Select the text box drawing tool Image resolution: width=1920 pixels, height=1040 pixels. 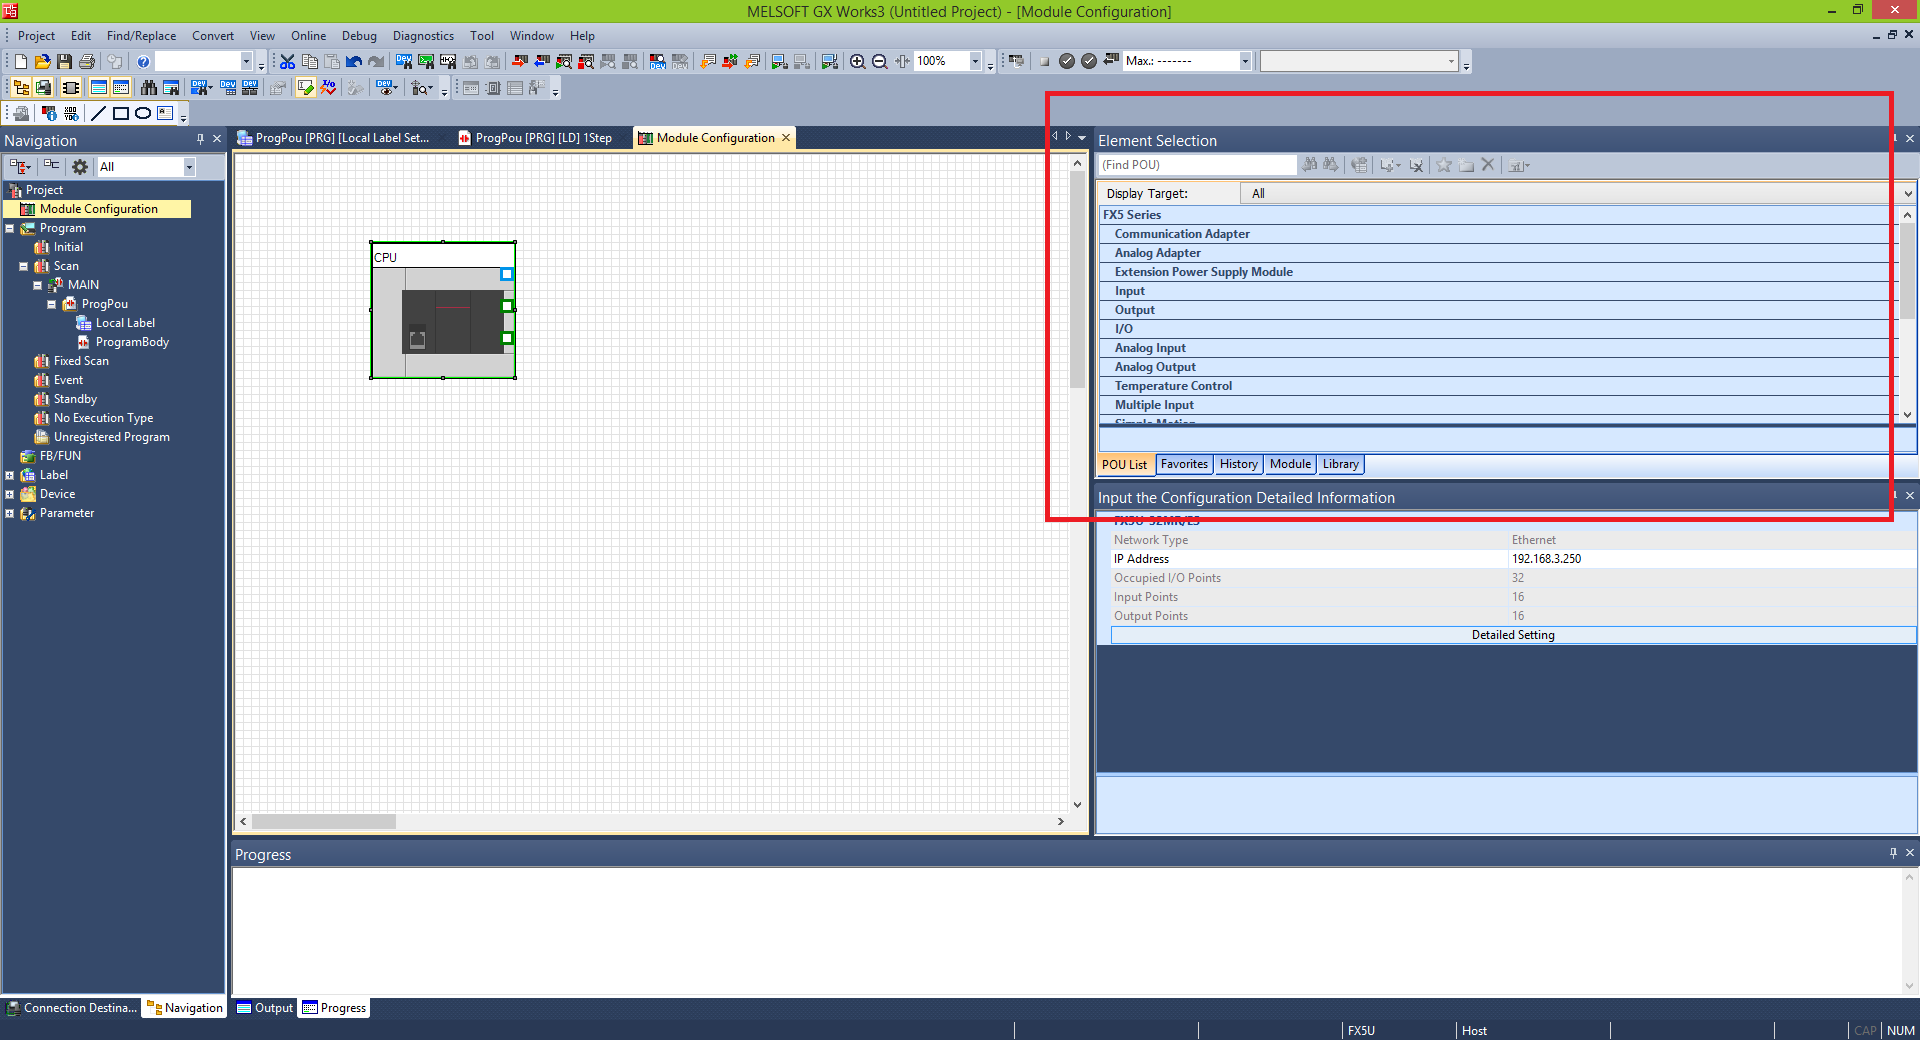pyautogui.click(x=165, y=113)
